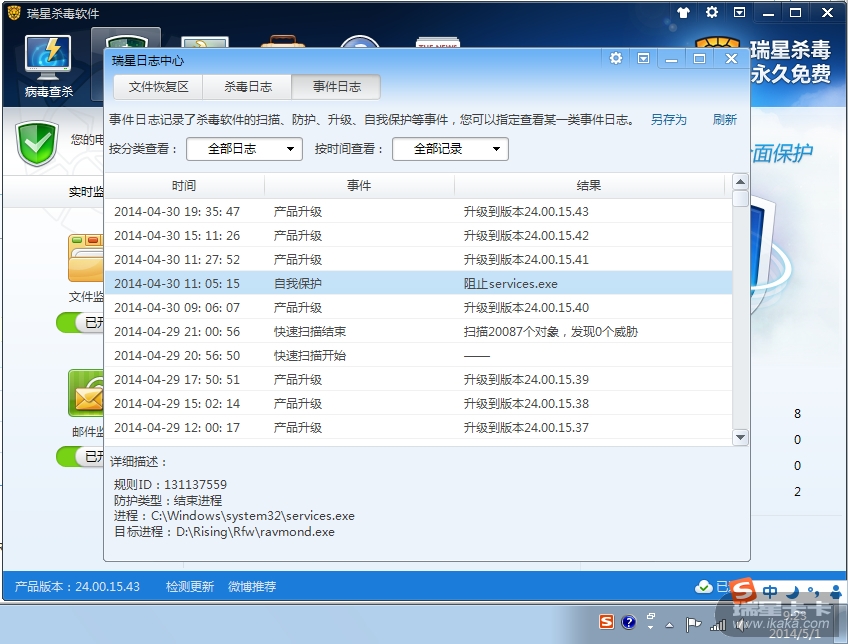Click Sogou input icon in system tray
This screenshot has height=644, width=848.
[606, 623]
